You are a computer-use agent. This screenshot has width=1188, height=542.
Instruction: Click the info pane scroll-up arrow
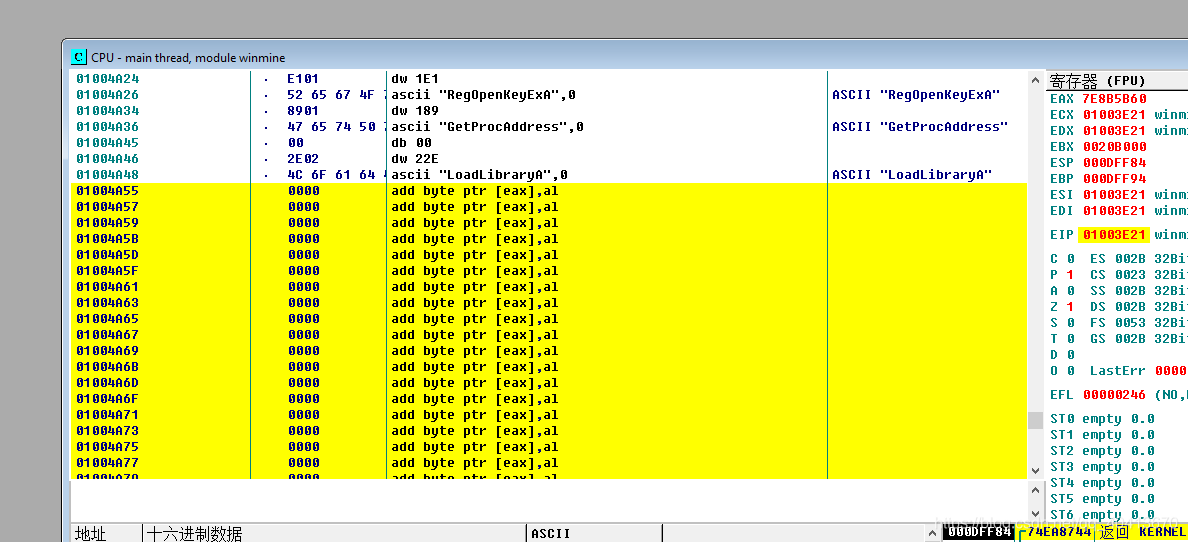[1036, 492]
